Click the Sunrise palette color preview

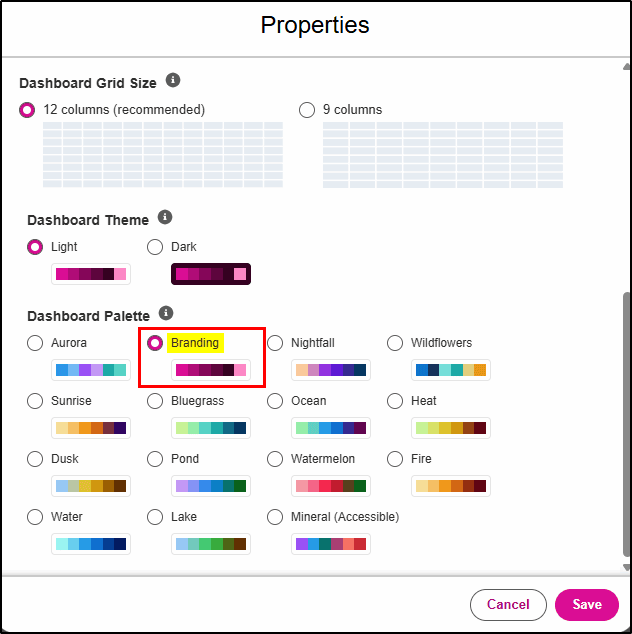click(91, 428)
